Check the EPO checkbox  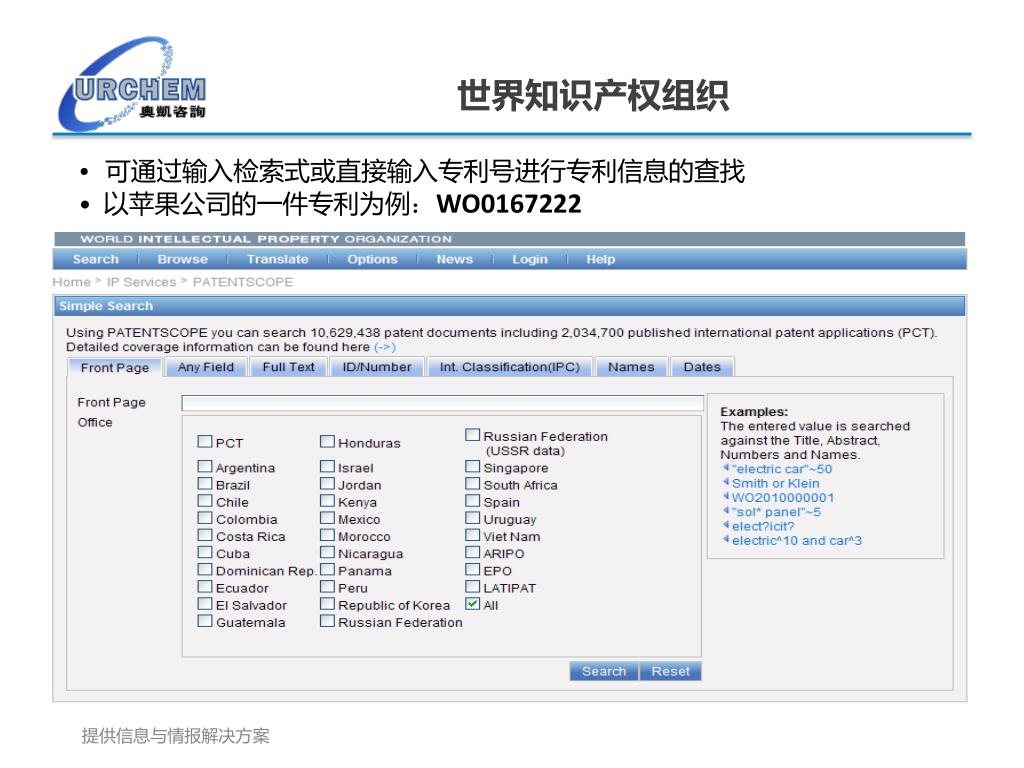[x=473, y=569]
